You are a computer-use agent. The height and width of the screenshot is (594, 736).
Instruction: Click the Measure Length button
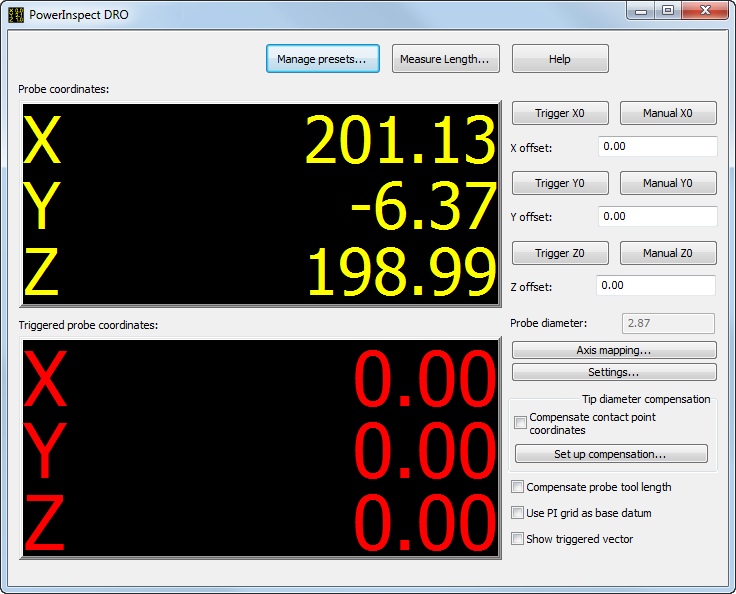pyautogui.click(x=445, y=59)
